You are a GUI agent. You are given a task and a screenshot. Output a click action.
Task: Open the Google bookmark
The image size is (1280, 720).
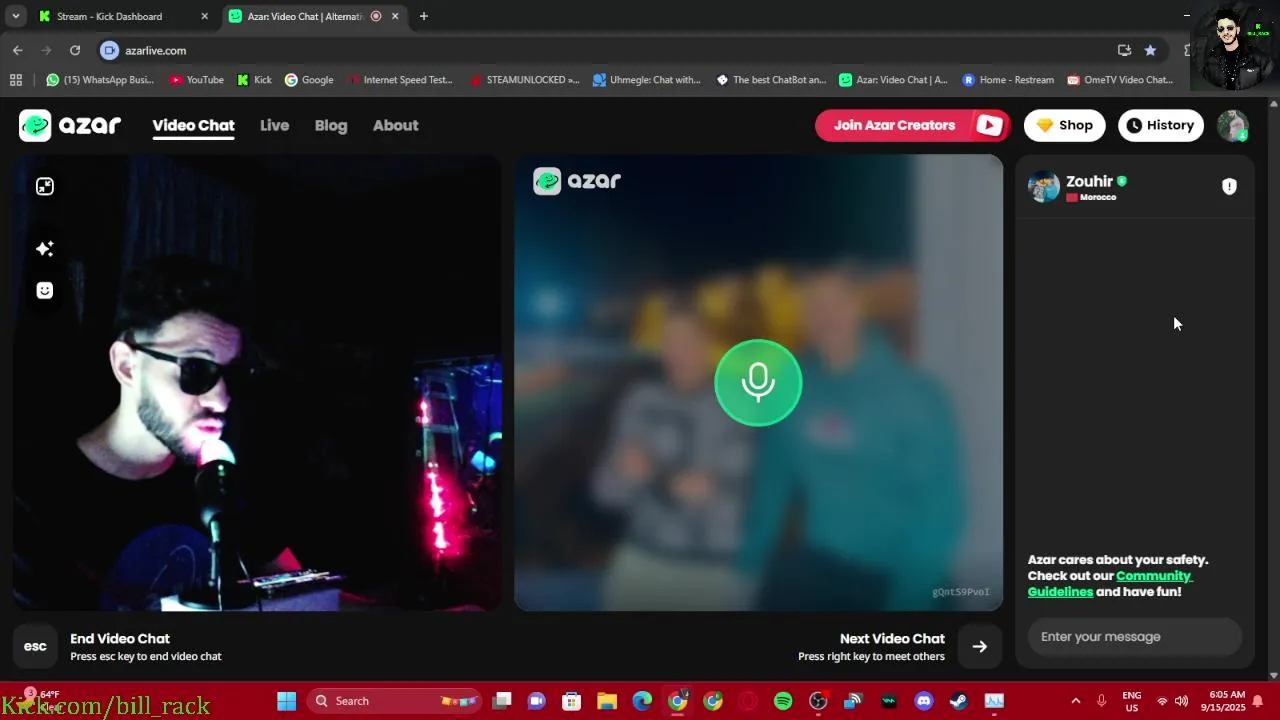(309, 80)
